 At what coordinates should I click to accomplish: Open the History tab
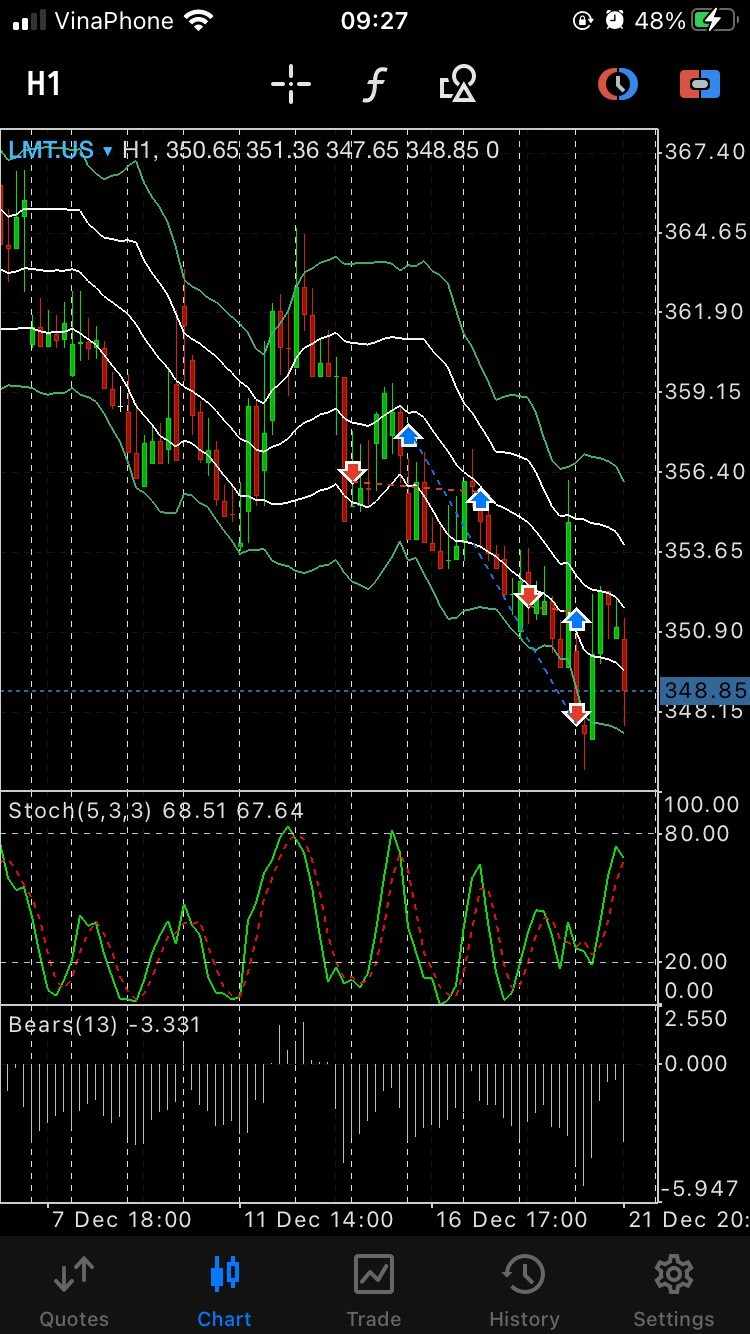coord(524,1290)
